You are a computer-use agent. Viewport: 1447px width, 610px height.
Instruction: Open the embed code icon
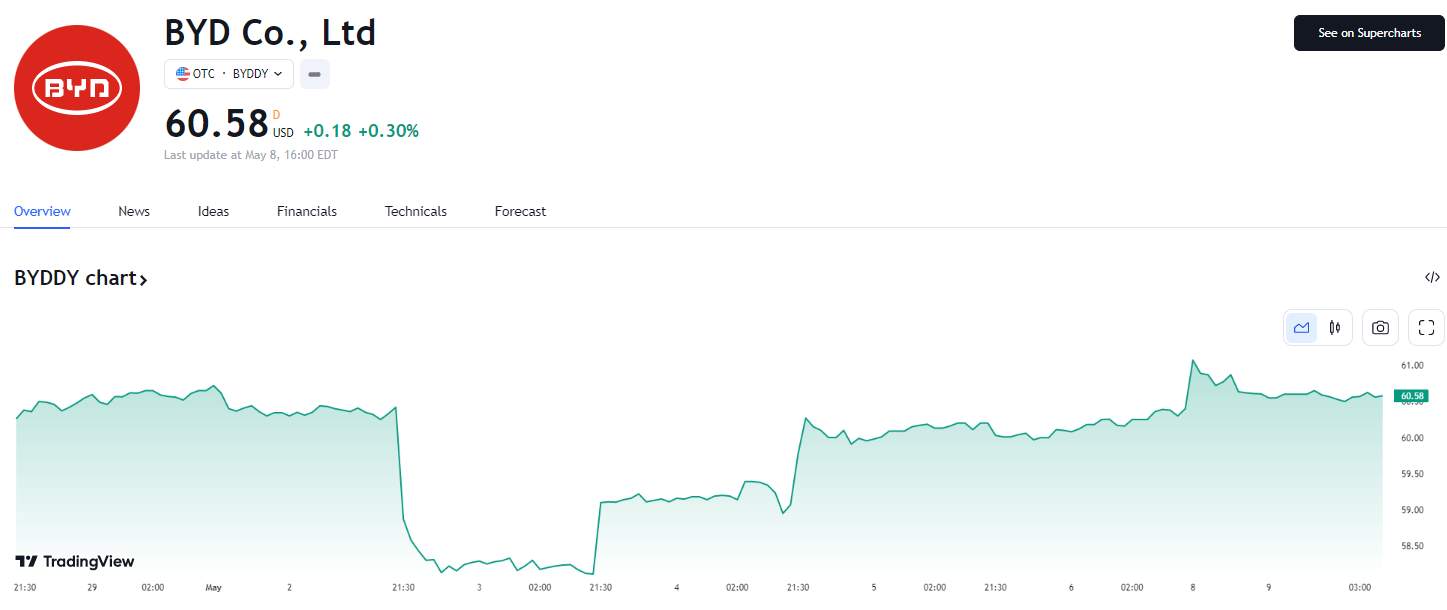(1432, 277)
